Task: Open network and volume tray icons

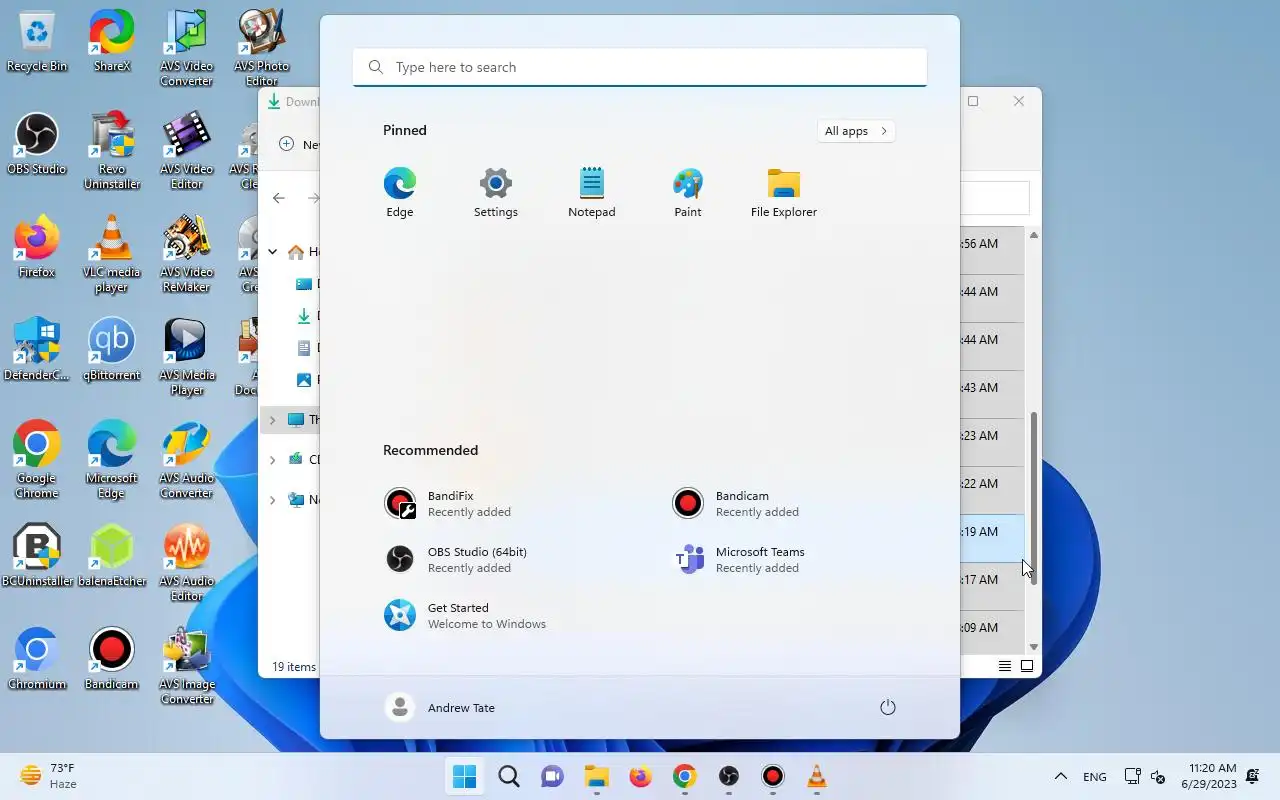Action: (1145, 776)
